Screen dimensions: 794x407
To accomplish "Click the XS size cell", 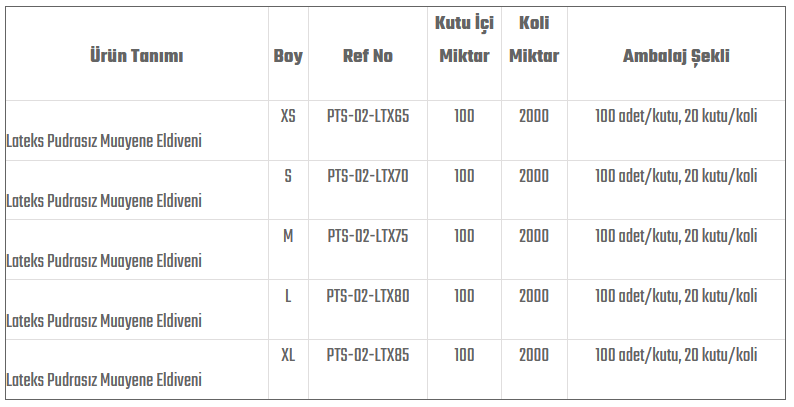I will (x=288, y=116).
